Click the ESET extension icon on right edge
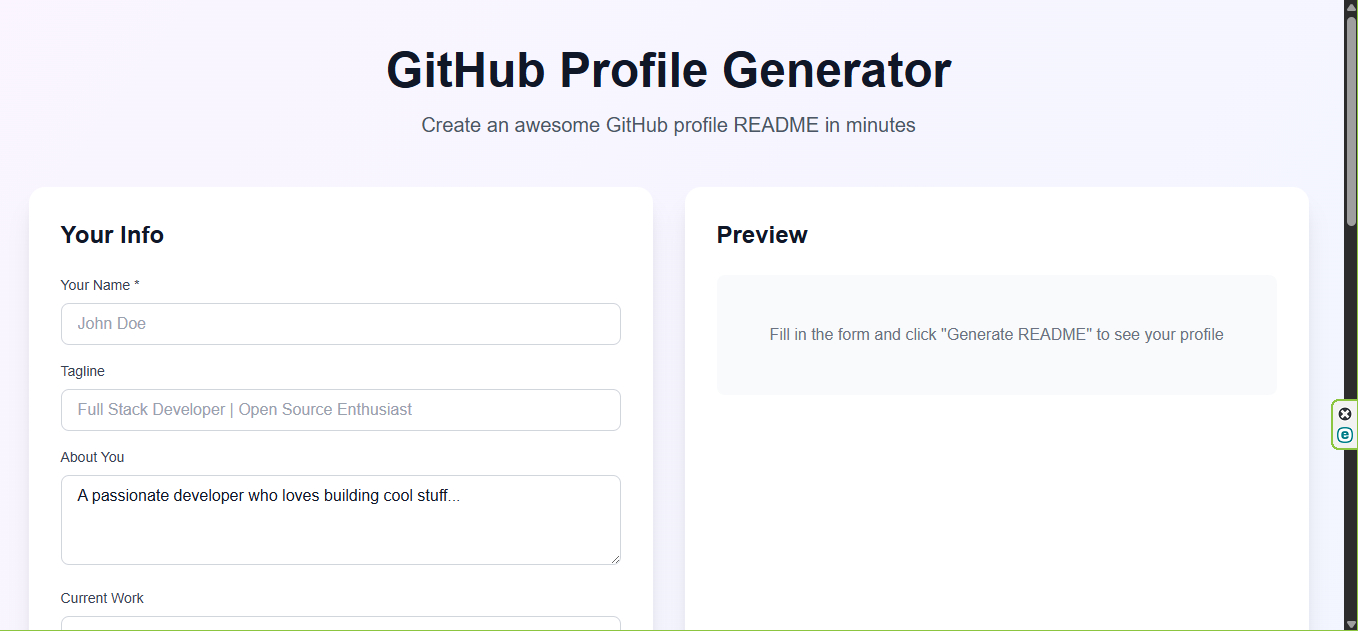 (x=1344, y=435)
